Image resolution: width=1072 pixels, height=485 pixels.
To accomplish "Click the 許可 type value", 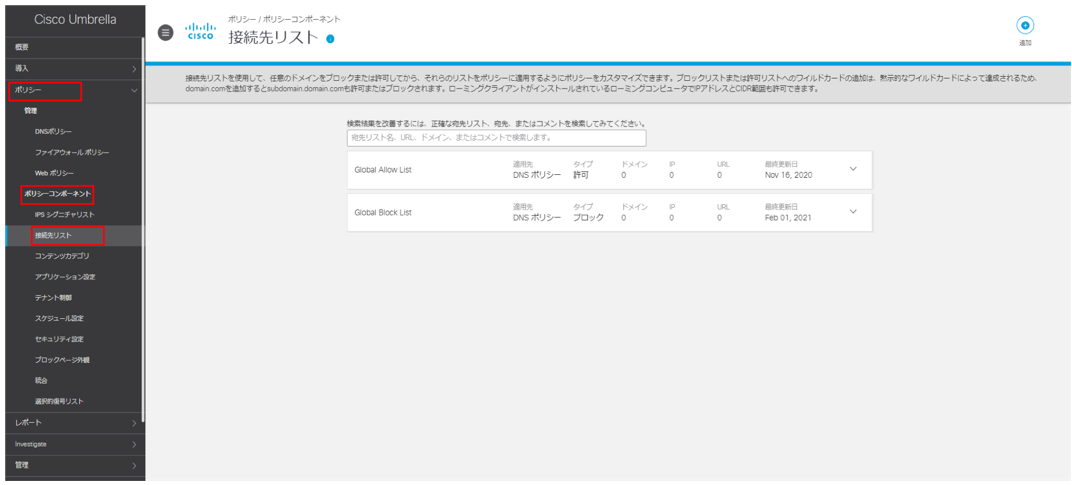I will (x=580, y=175).
